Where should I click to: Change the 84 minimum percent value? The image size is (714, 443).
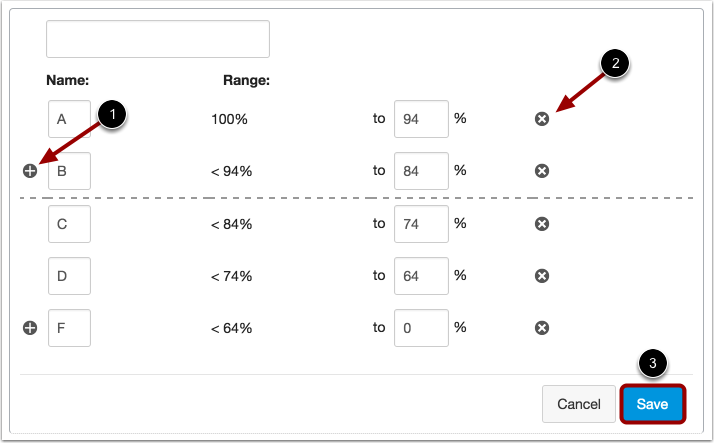(x=421, y=171)
